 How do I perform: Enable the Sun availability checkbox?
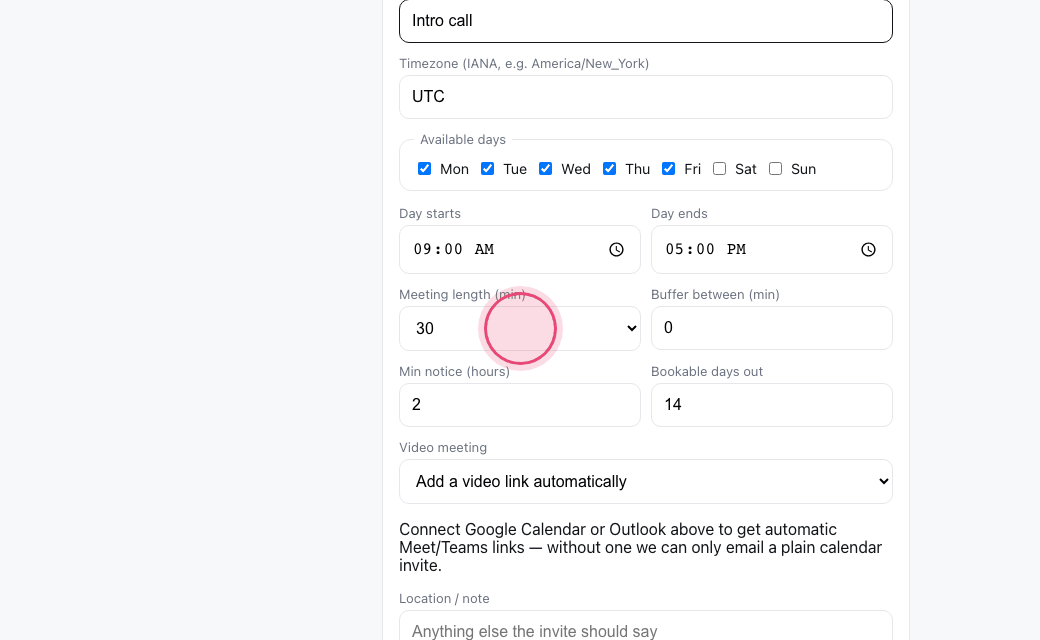click(775, 168)
